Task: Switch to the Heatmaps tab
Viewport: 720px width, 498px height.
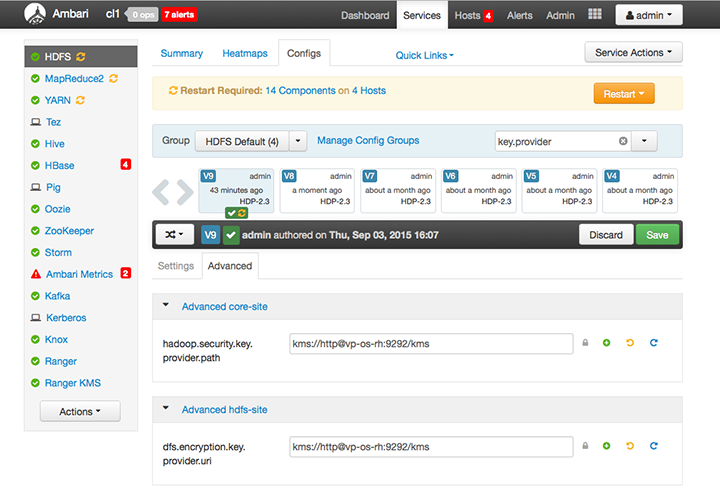Action: (x=244, y=53)
